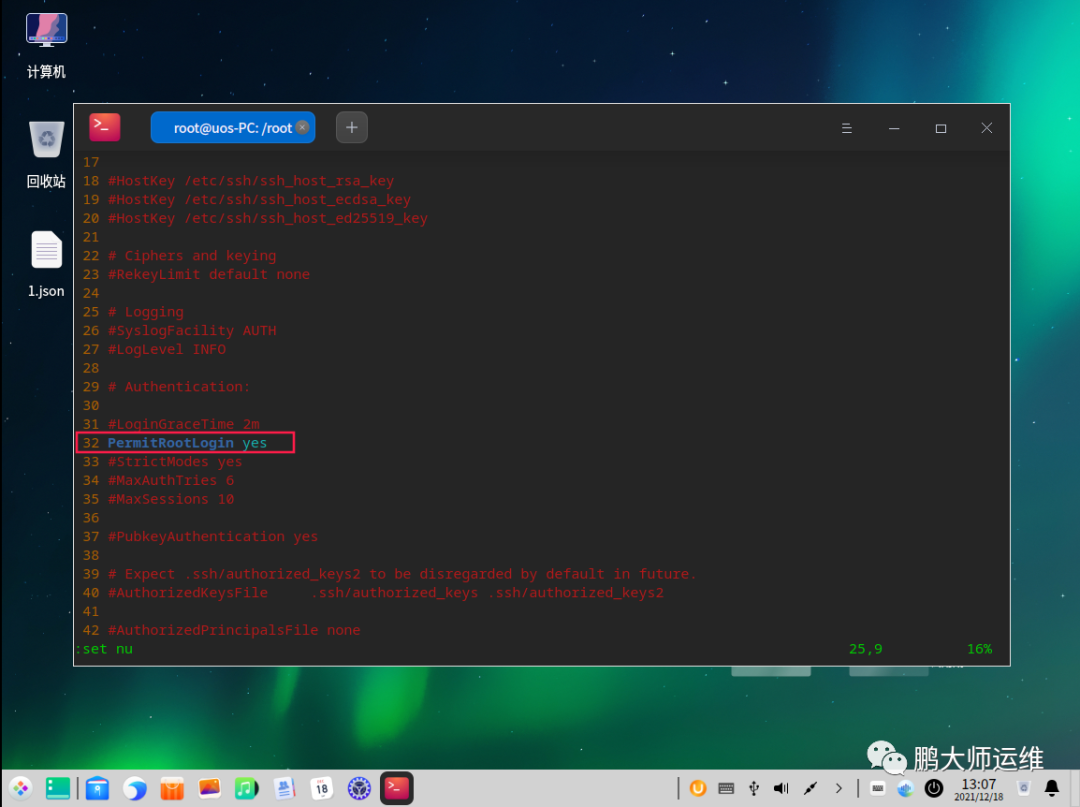Open the launcher icon in the dock
Image resolution: width=1080 pixels, height=807 pixels.
pyautogui.click(x=21, y=788)
